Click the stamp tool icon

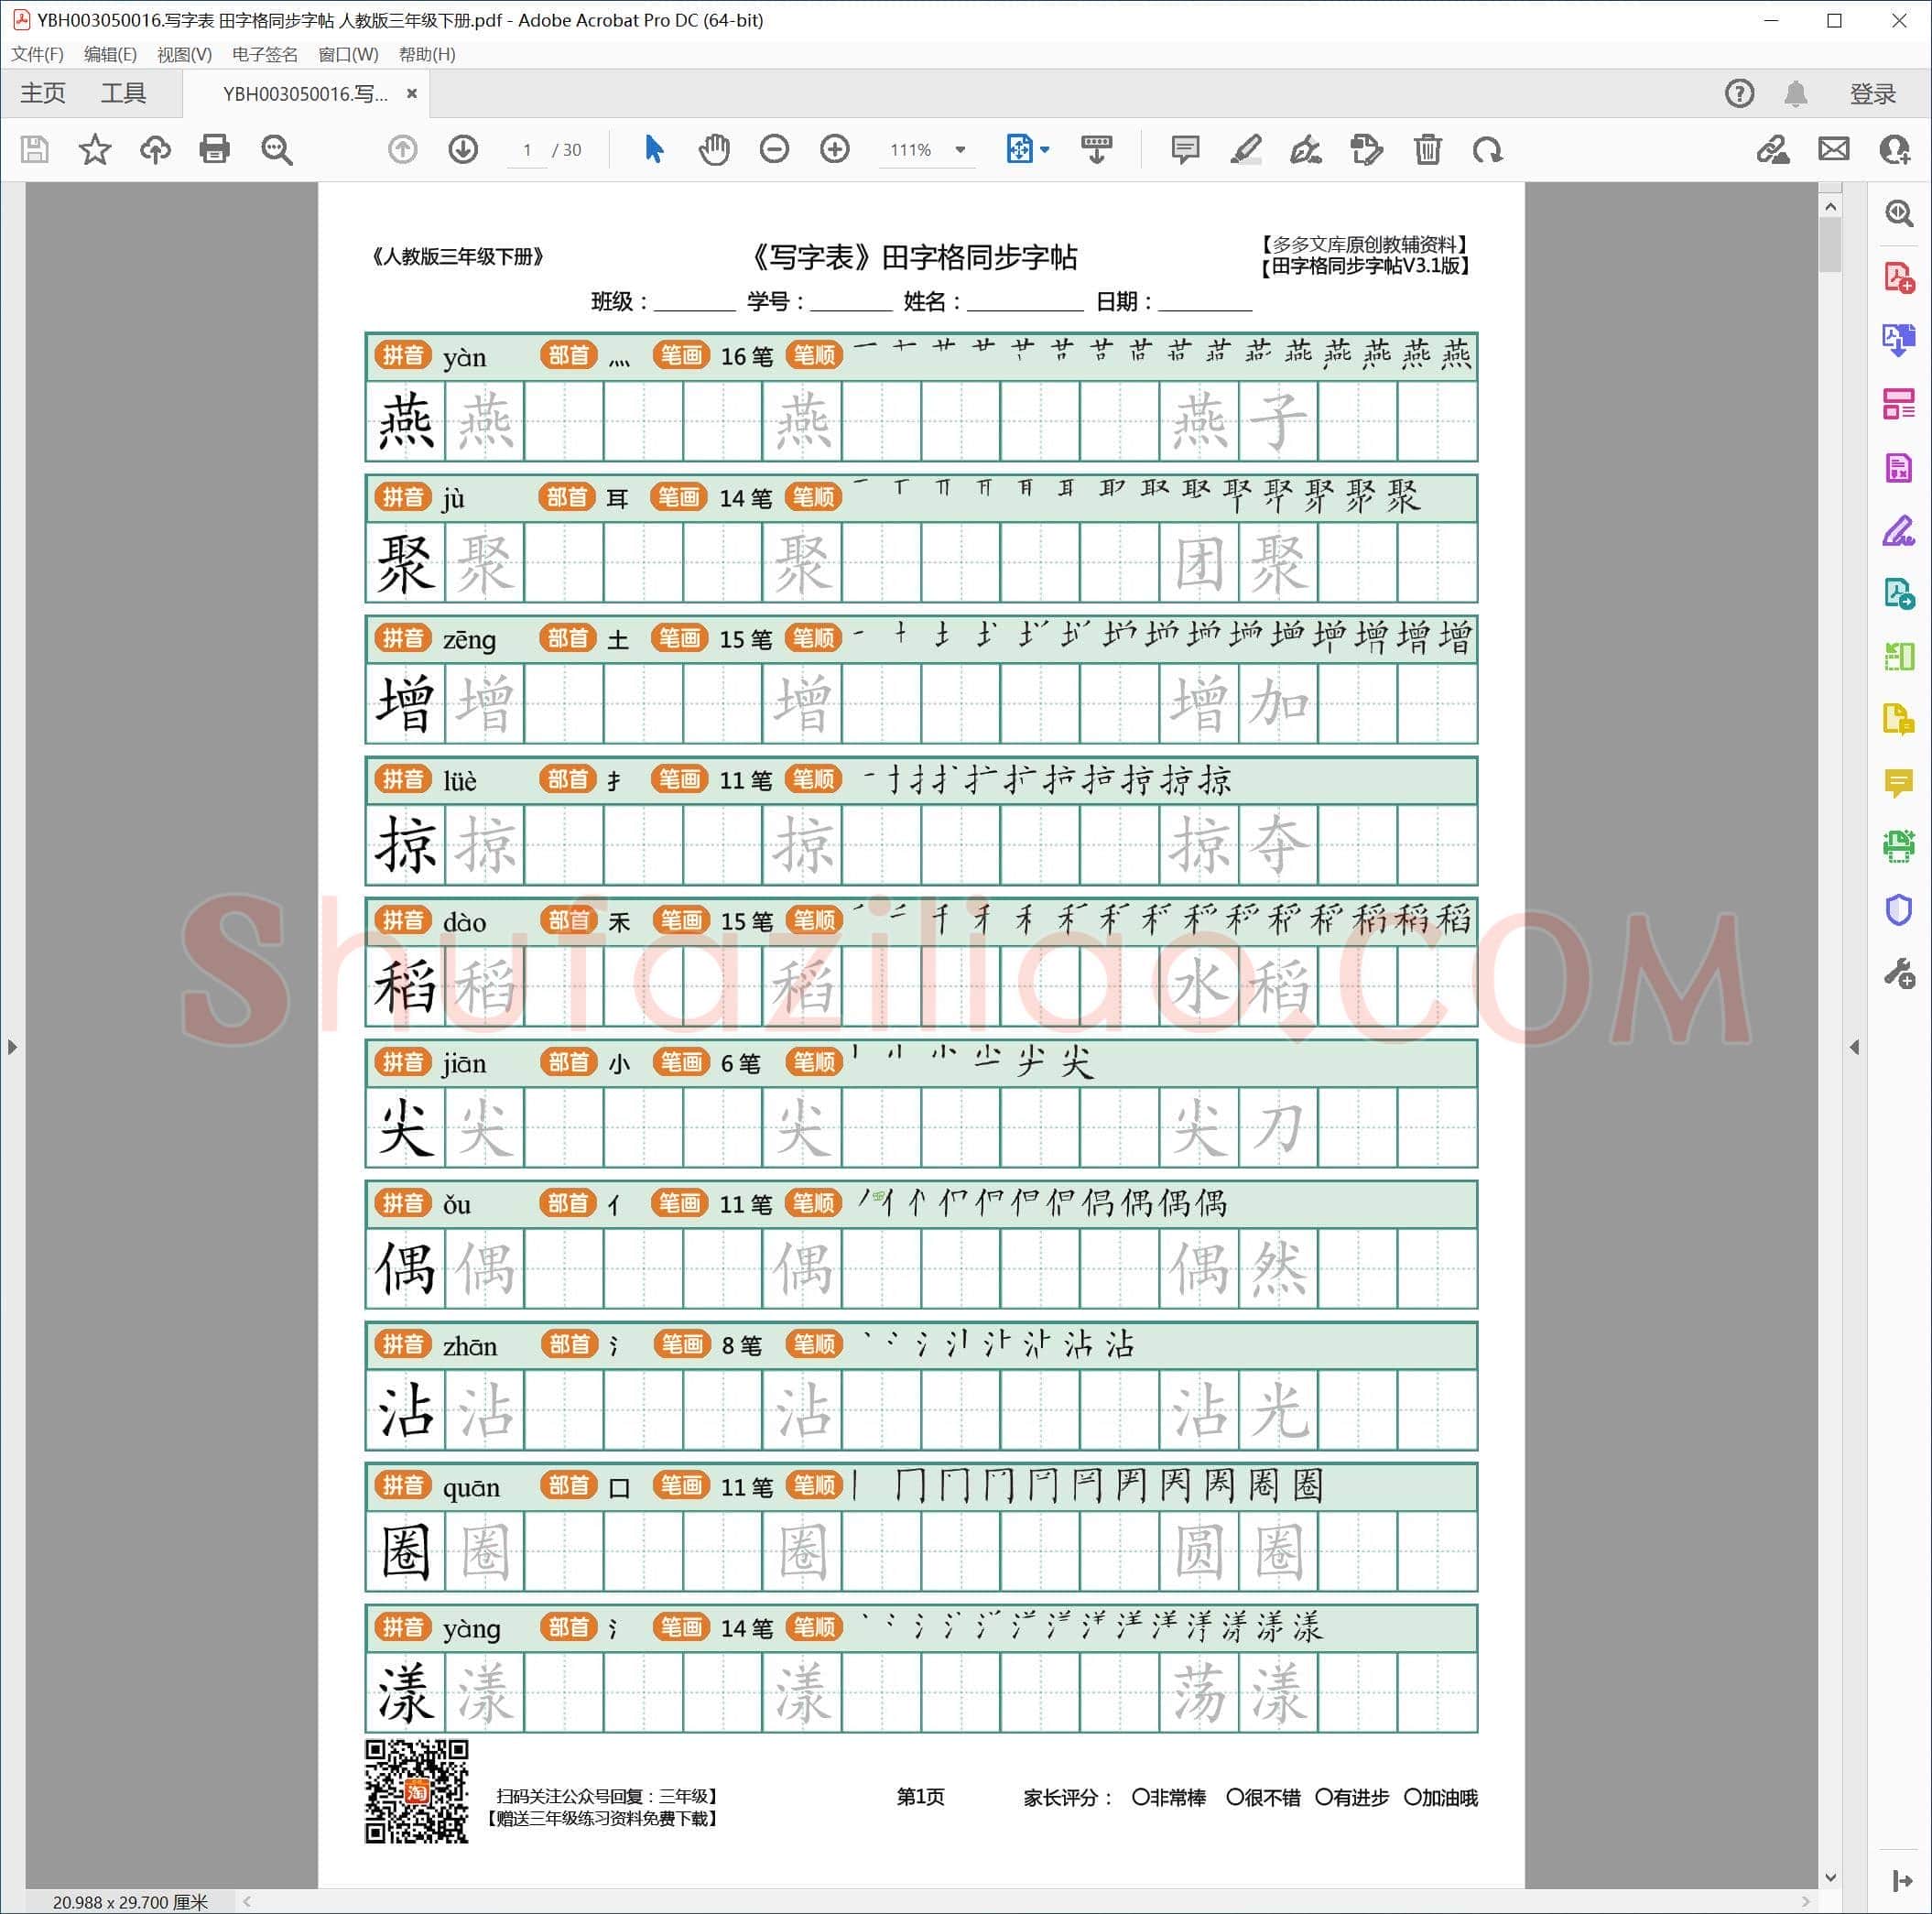pos(1366,150)
